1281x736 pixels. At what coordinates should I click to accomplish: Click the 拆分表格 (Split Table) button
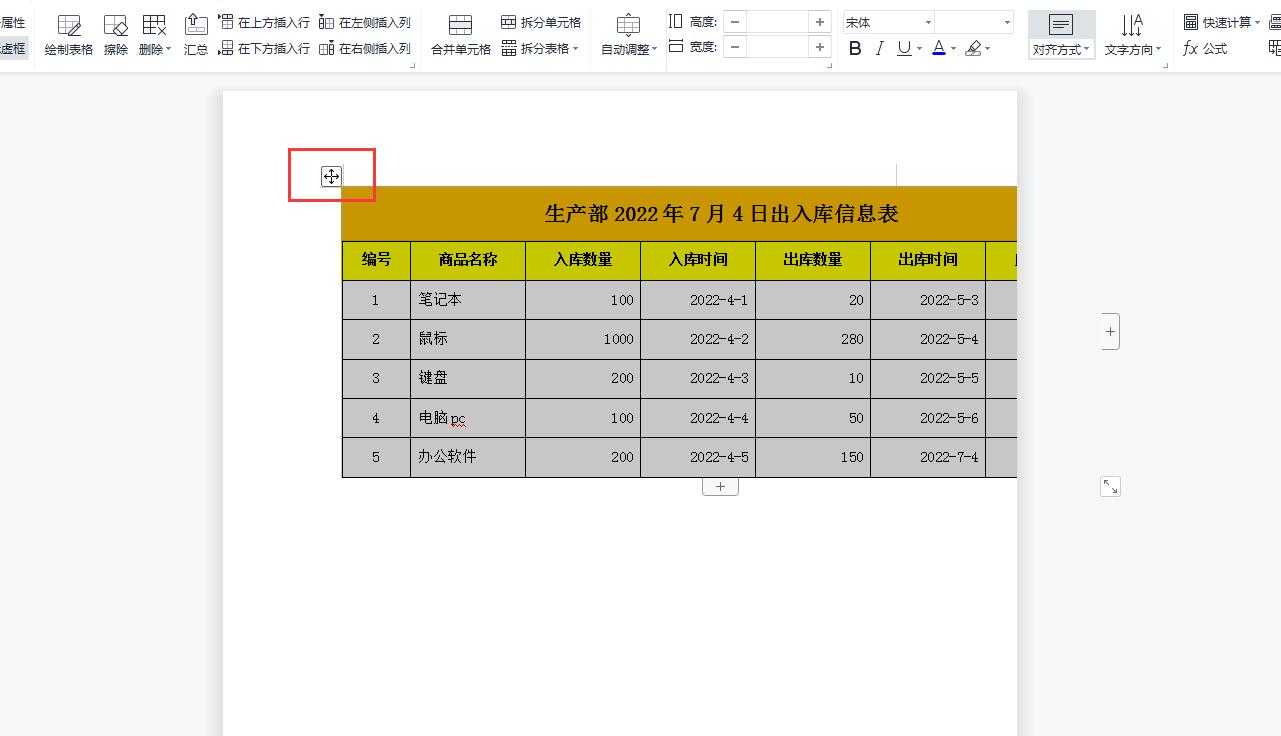point(540,47)
